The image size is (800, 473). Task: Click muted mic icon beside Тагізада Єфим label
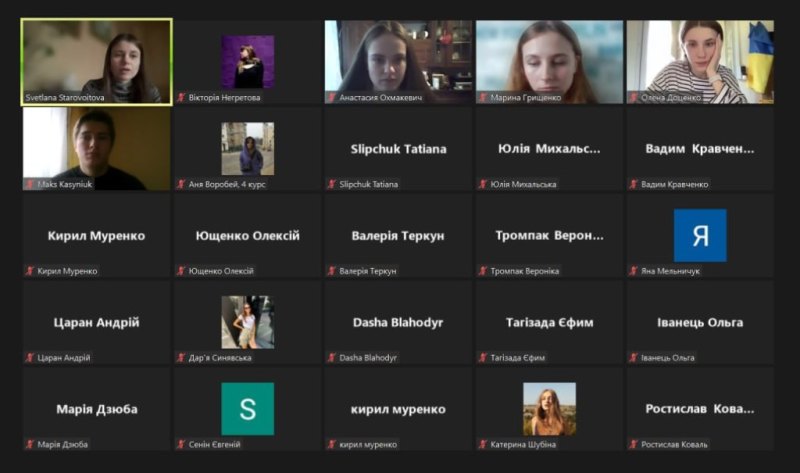[x=483, y=358]
